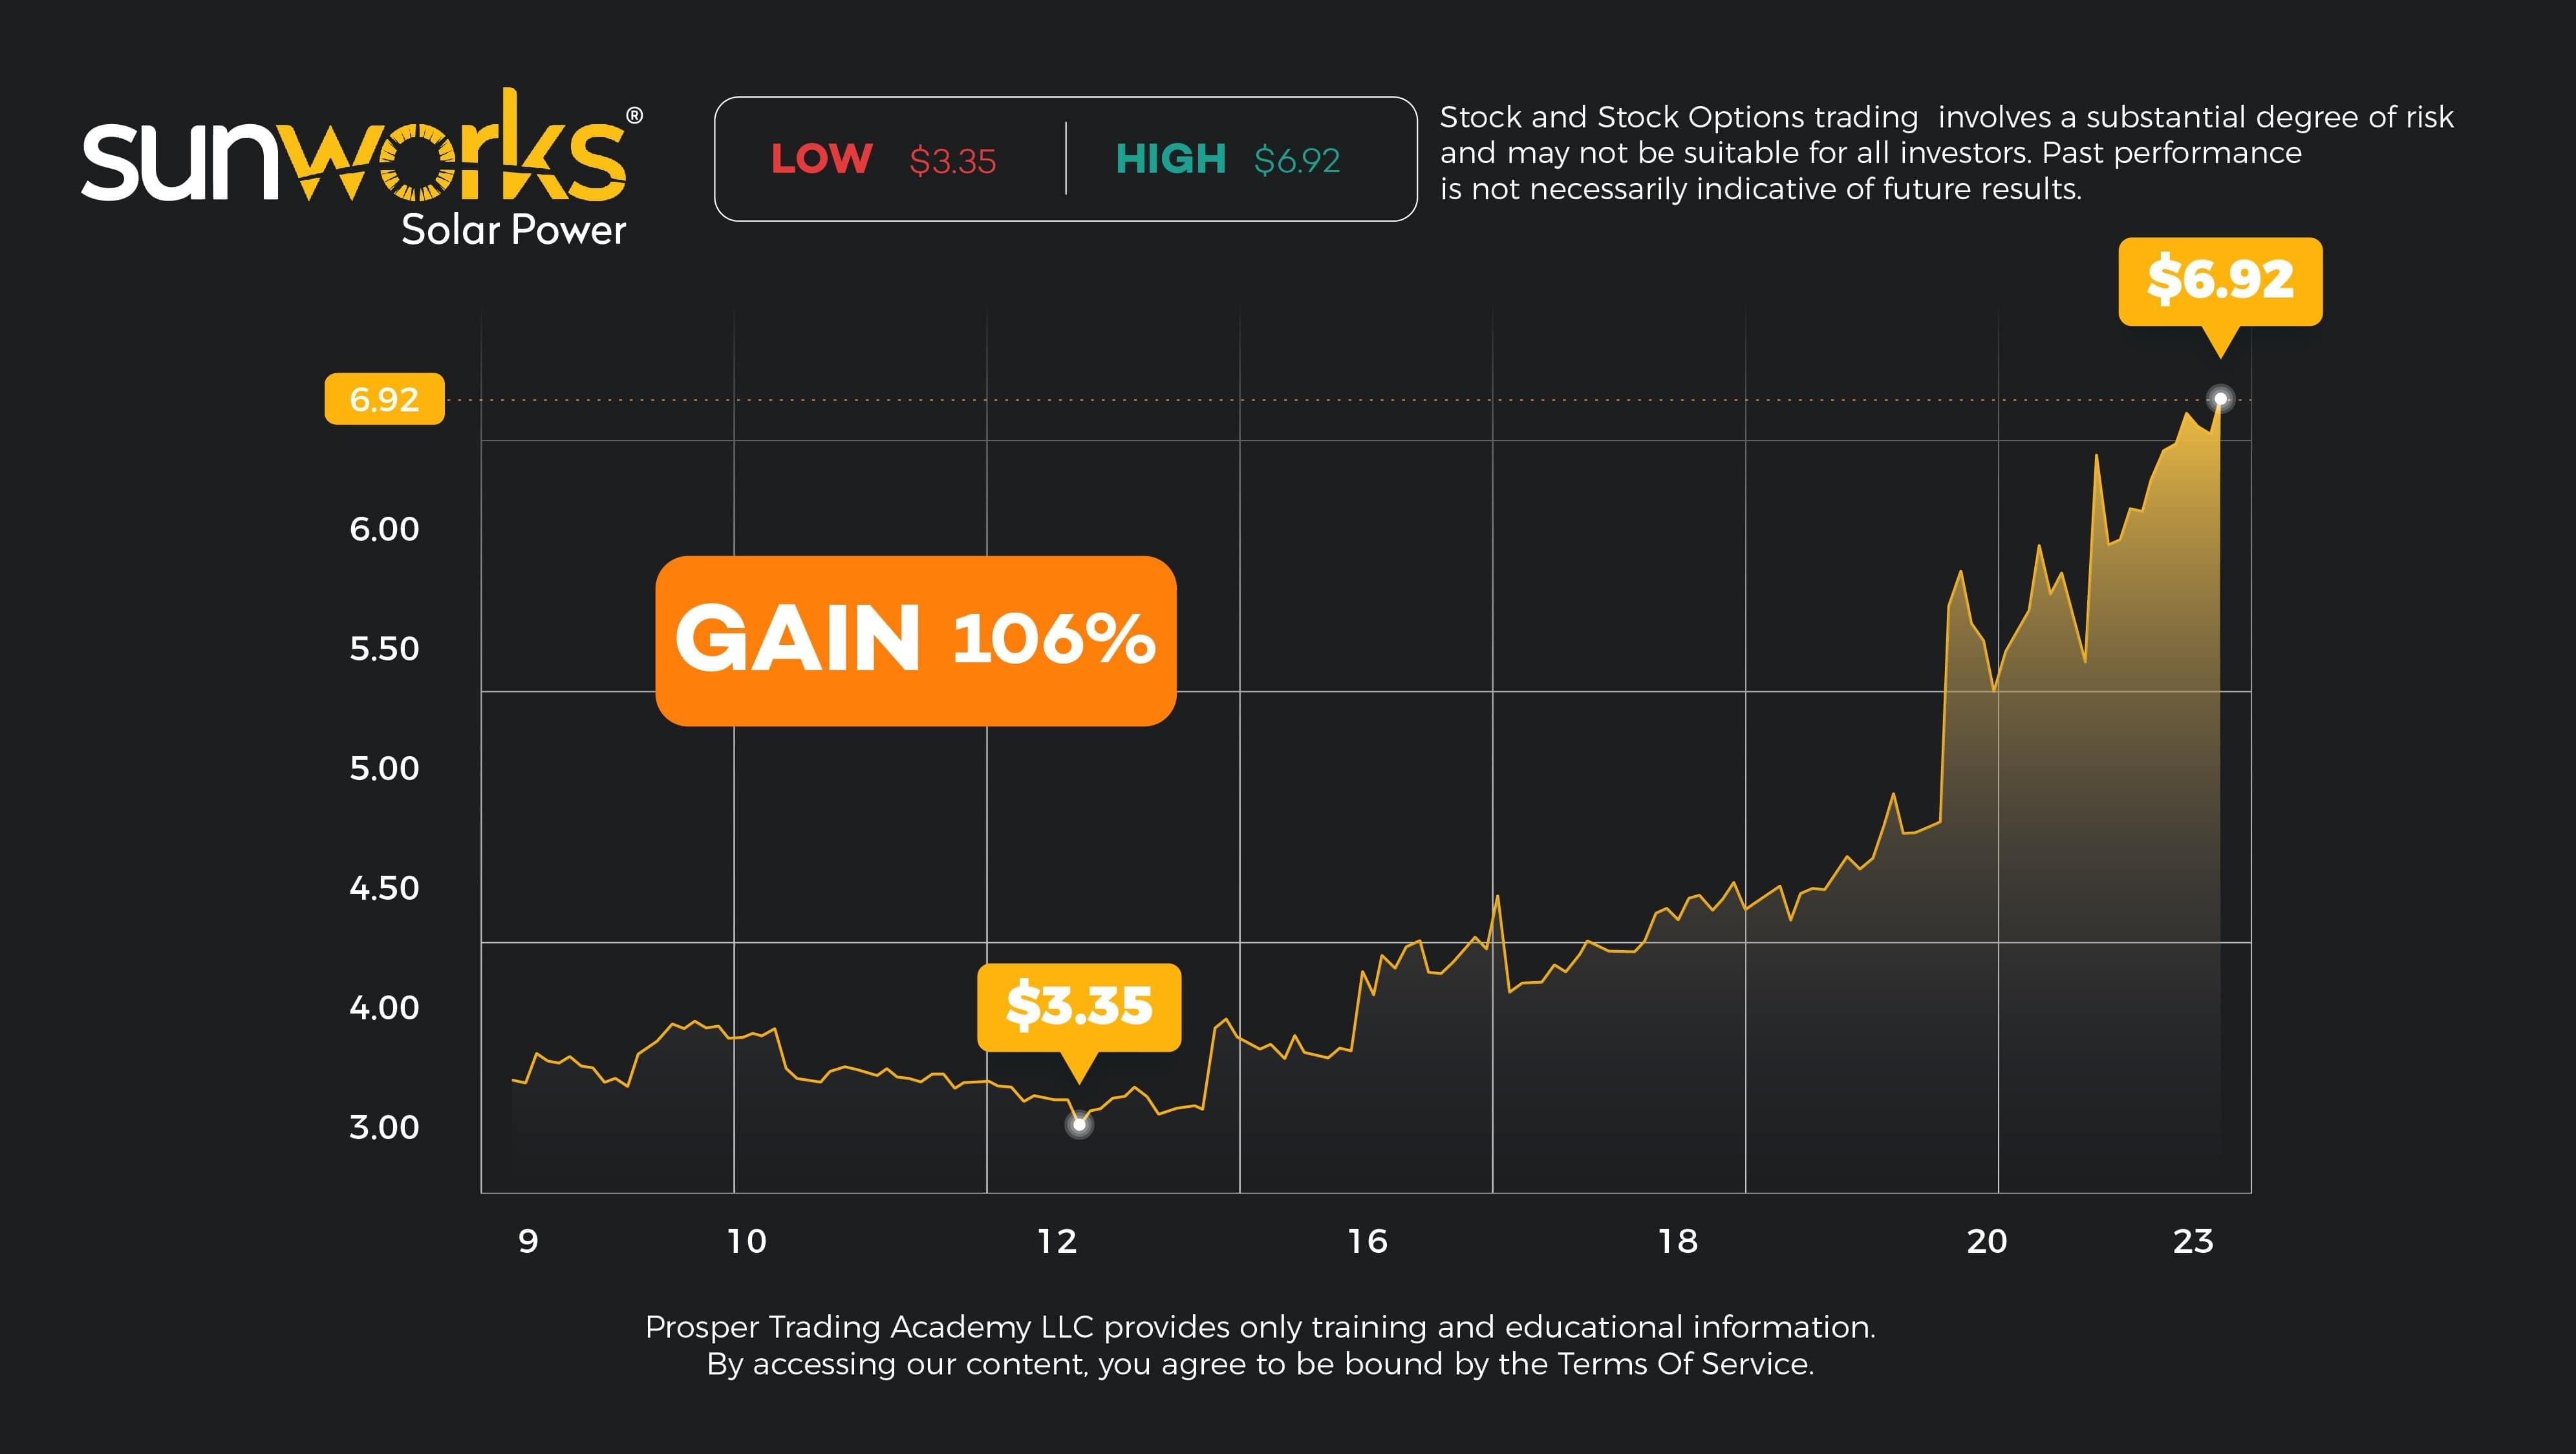The image size is (2576, 1454).
Task: Click the green $6.92 high value in the header box
Action: 1297,160
